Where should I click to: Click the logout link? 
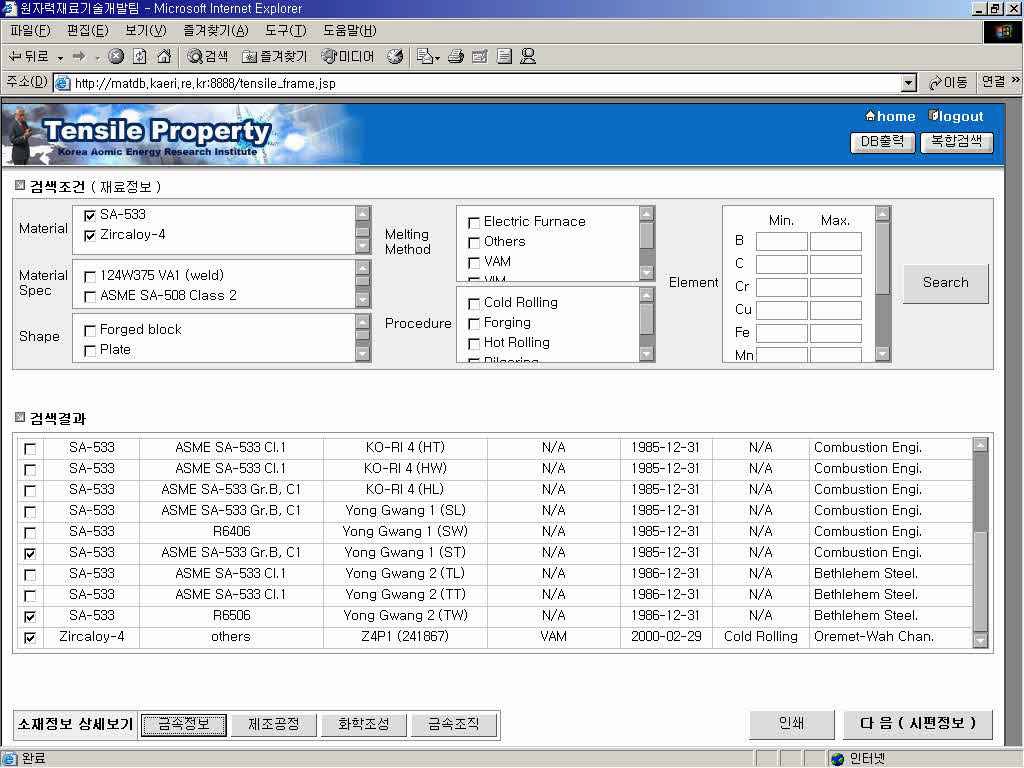pos(956,116)
